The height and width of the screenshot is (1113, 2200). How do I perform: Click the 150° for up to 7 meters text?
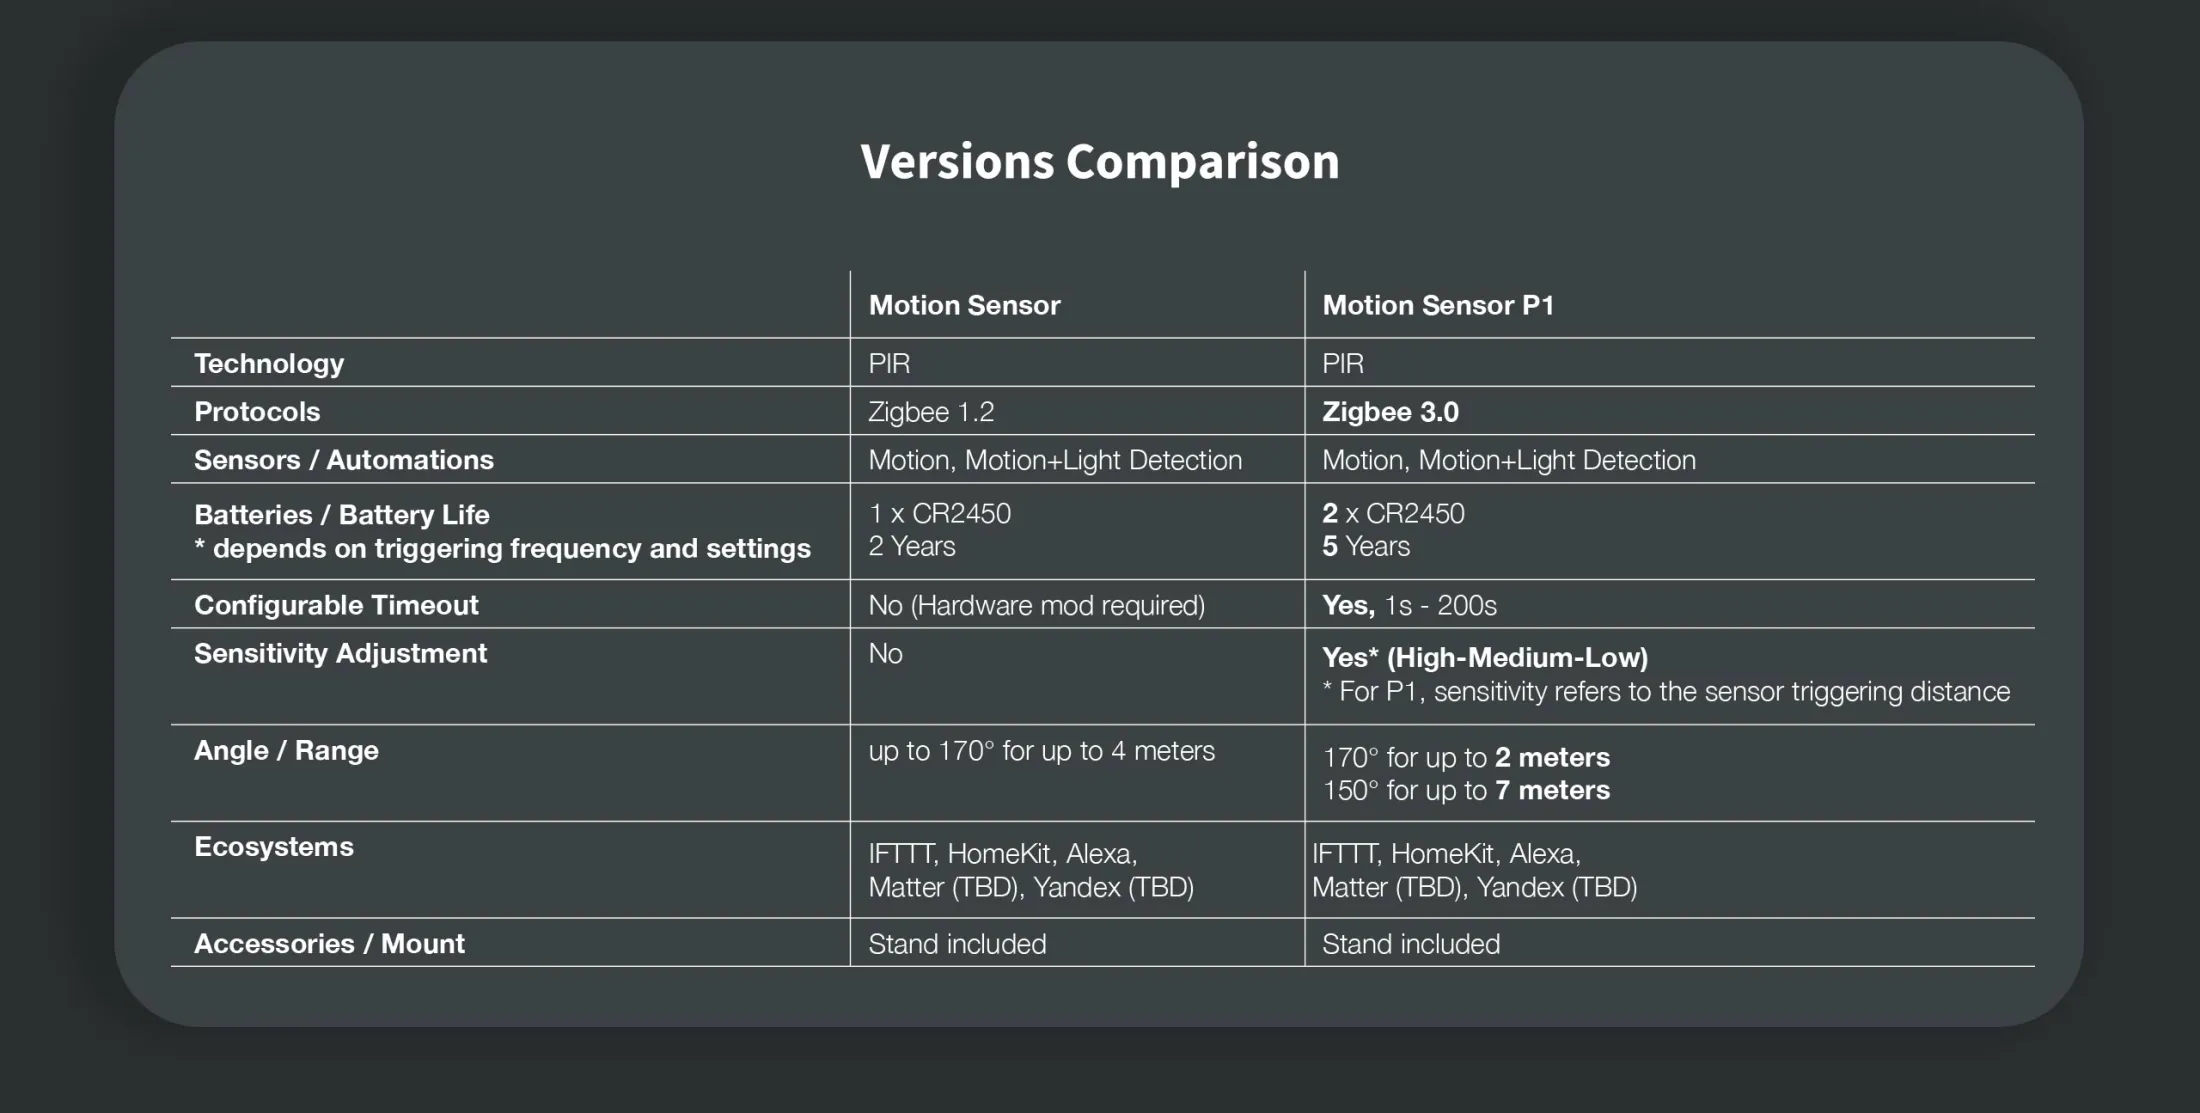click(x=1466, y=791)
